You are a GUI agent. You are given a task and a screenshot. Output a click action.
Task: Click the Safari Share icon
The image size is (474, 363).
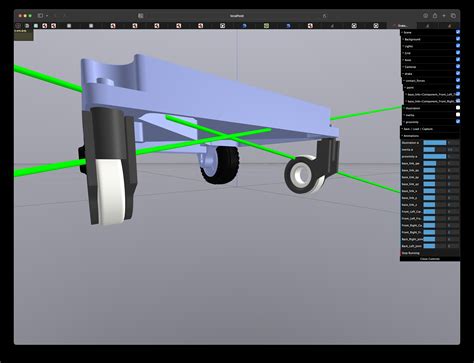pos(435,16)
